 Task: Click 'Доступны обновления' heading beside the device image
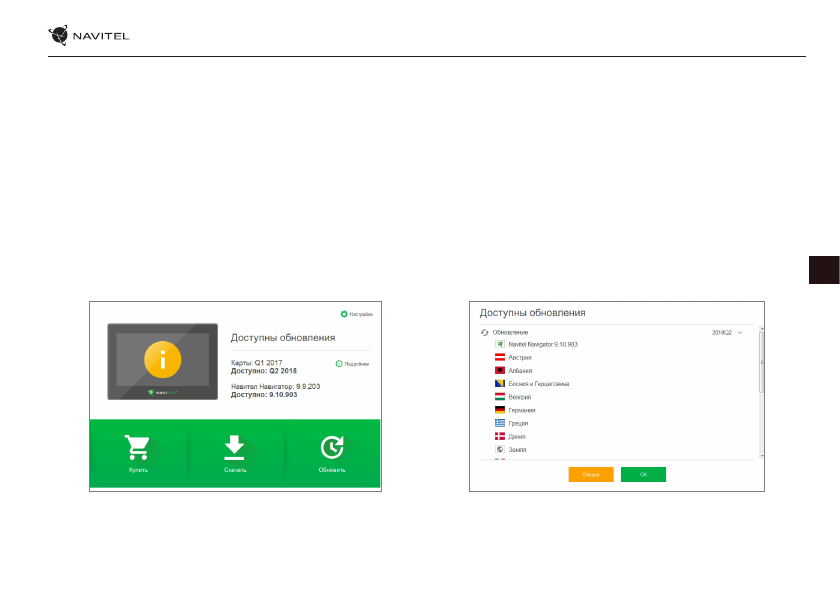click(283, 338)
